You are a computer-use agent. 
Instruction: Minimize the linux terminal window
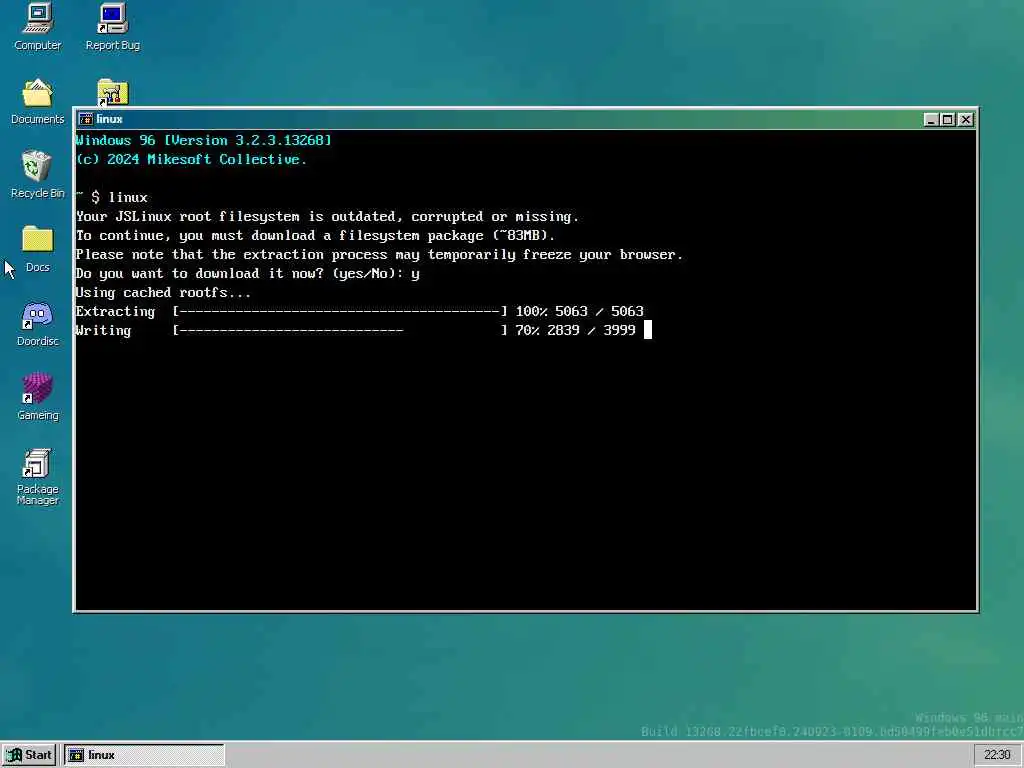[931, 120]
